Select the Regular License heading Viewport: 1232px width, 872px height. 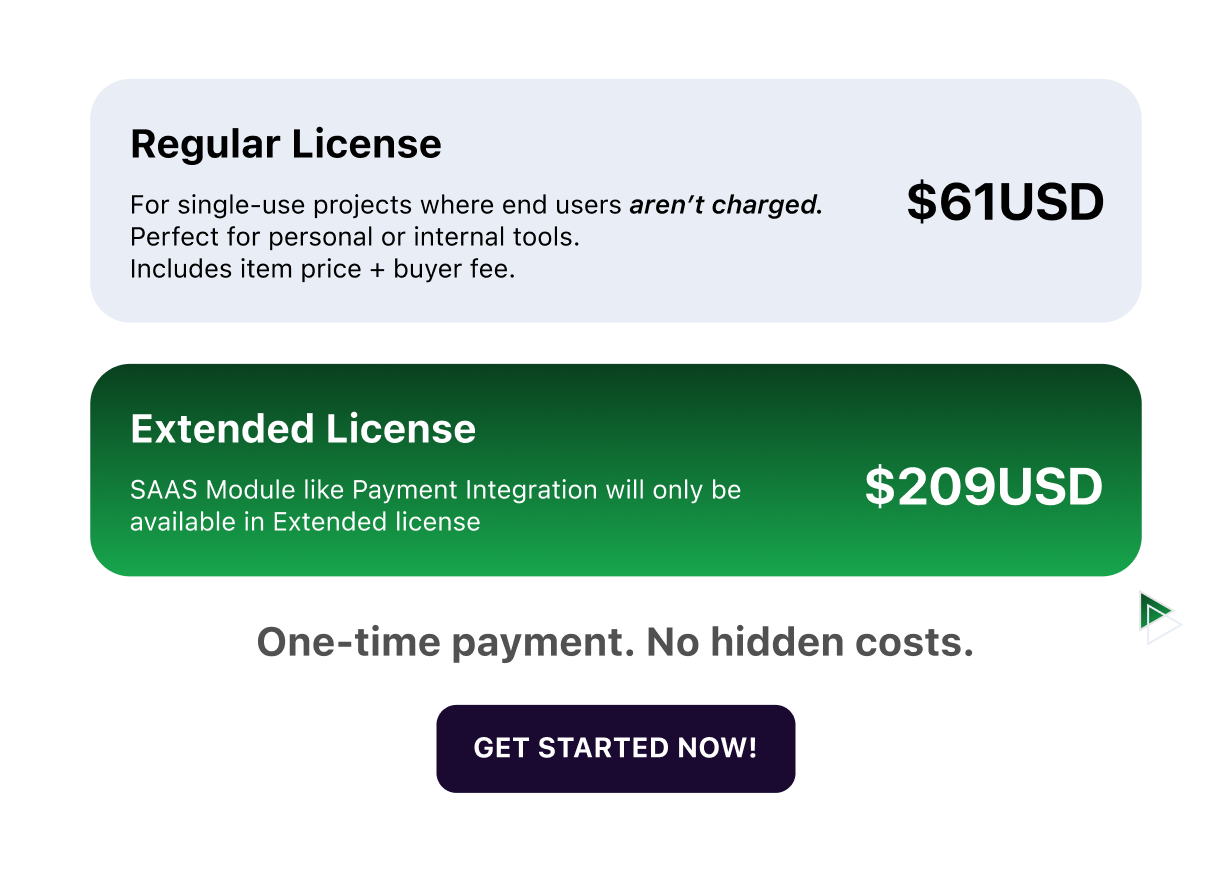click(286, 145)
